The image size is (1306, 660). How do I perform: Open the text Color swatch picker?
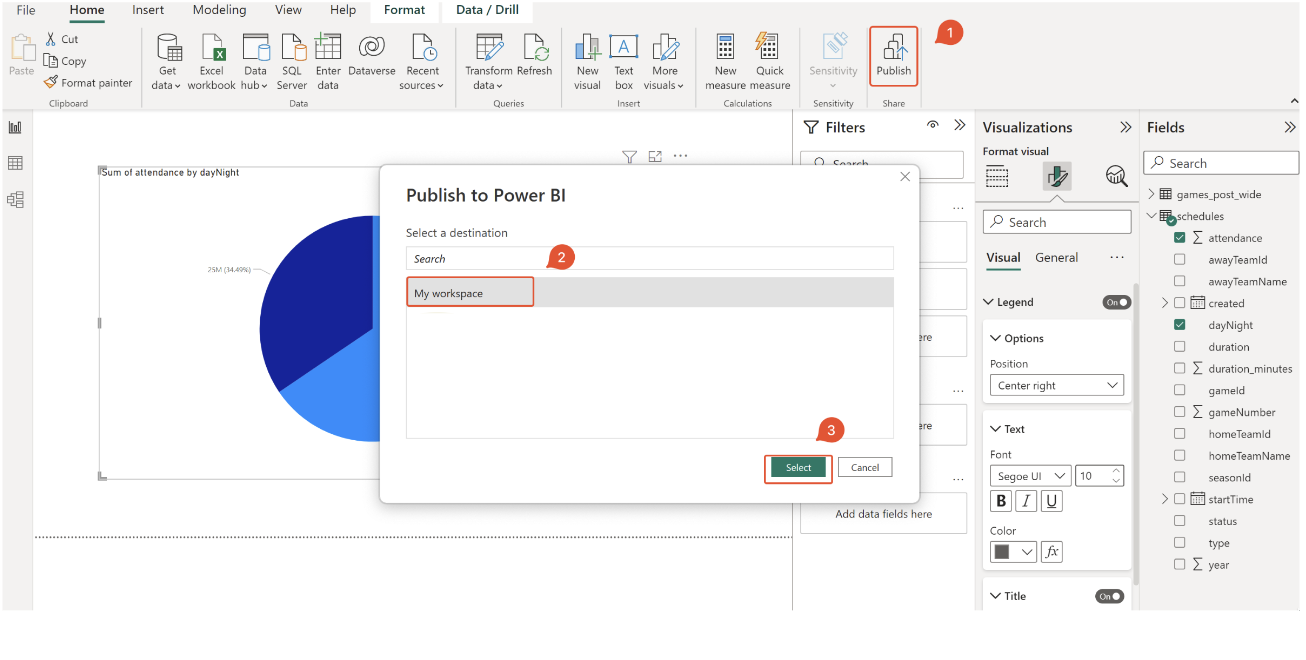pyautogui.click(x=1013, y=551)
